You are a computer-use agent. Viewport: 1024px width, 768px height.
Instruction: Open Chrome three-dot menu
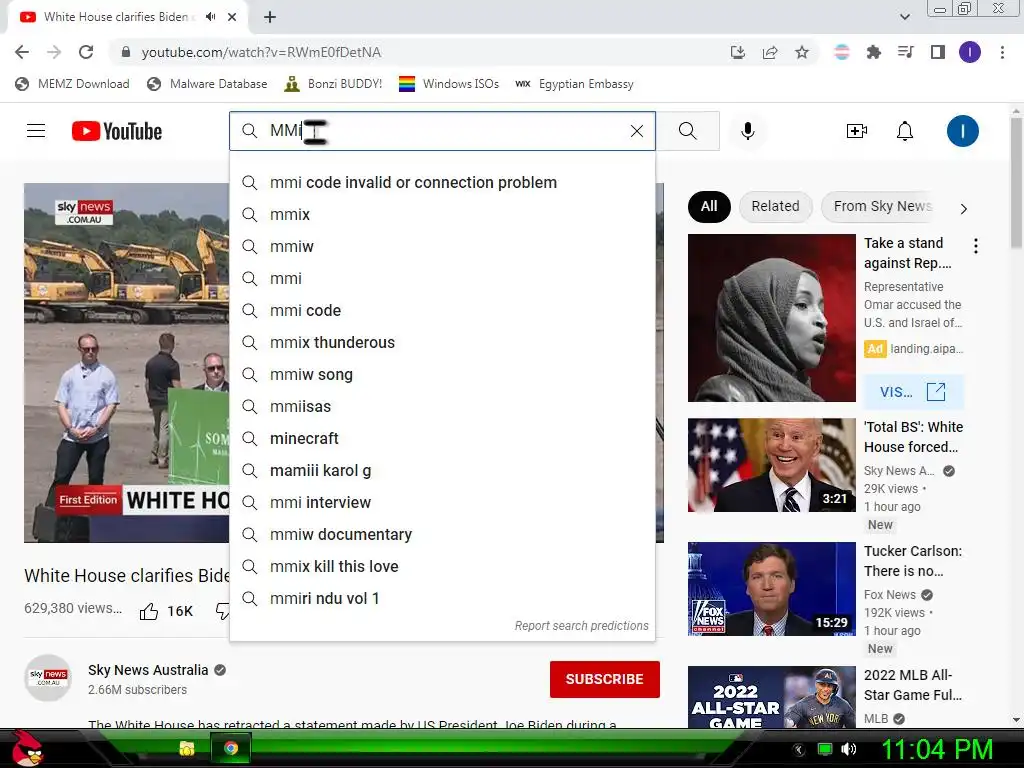1002,52
